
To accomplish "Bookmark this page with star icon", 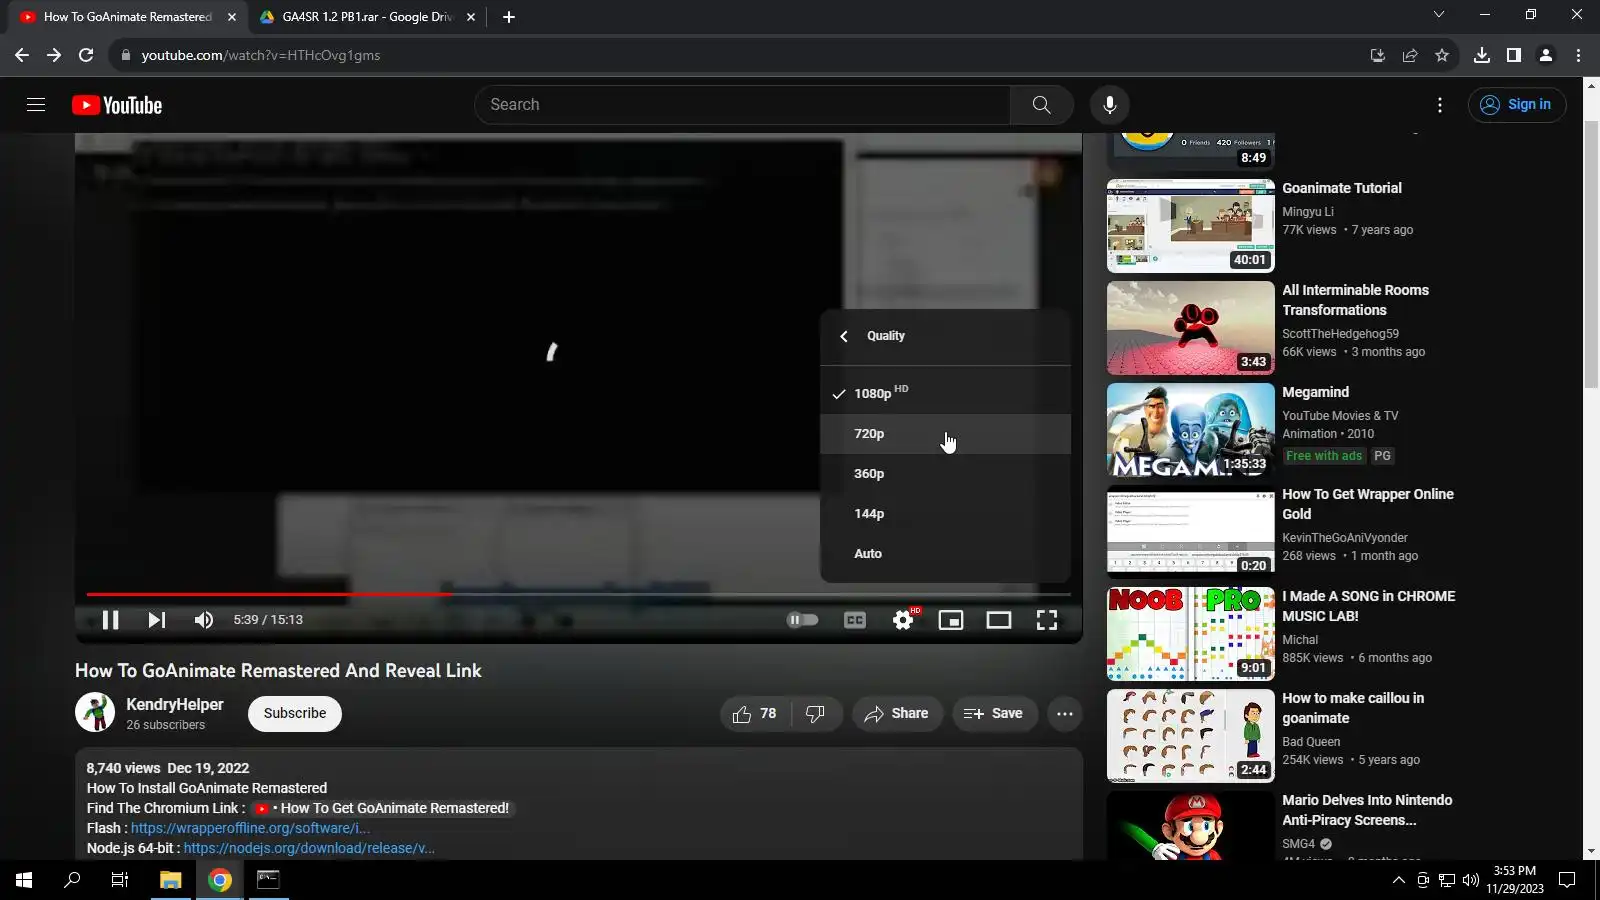I will 1442,55.
